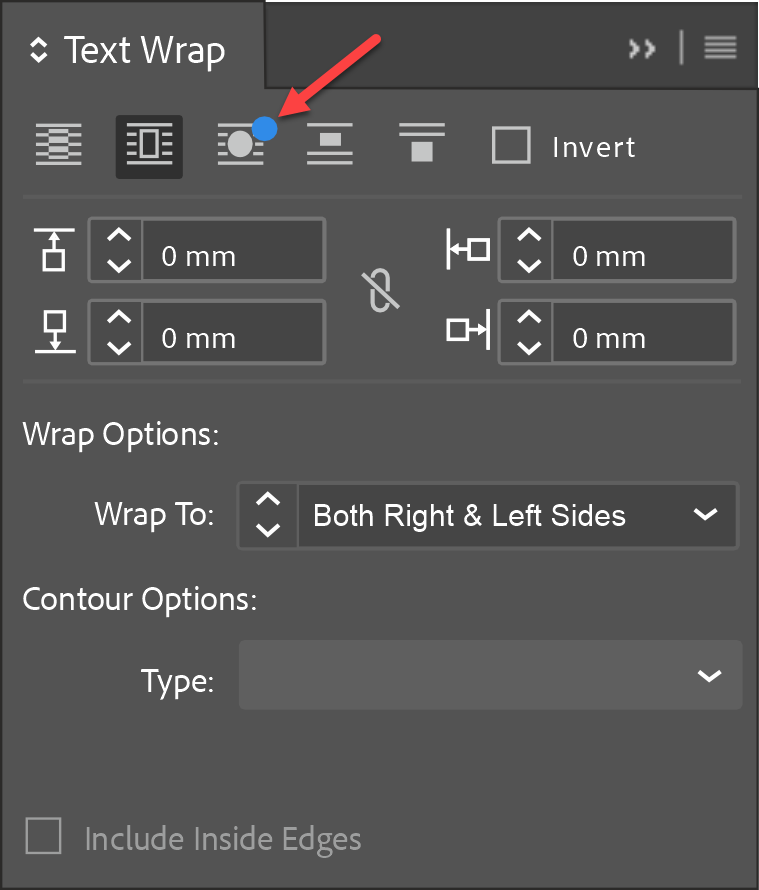Open the Wrap To dropdown
This screenshot has width=759, height=890.
coord(517,515)
